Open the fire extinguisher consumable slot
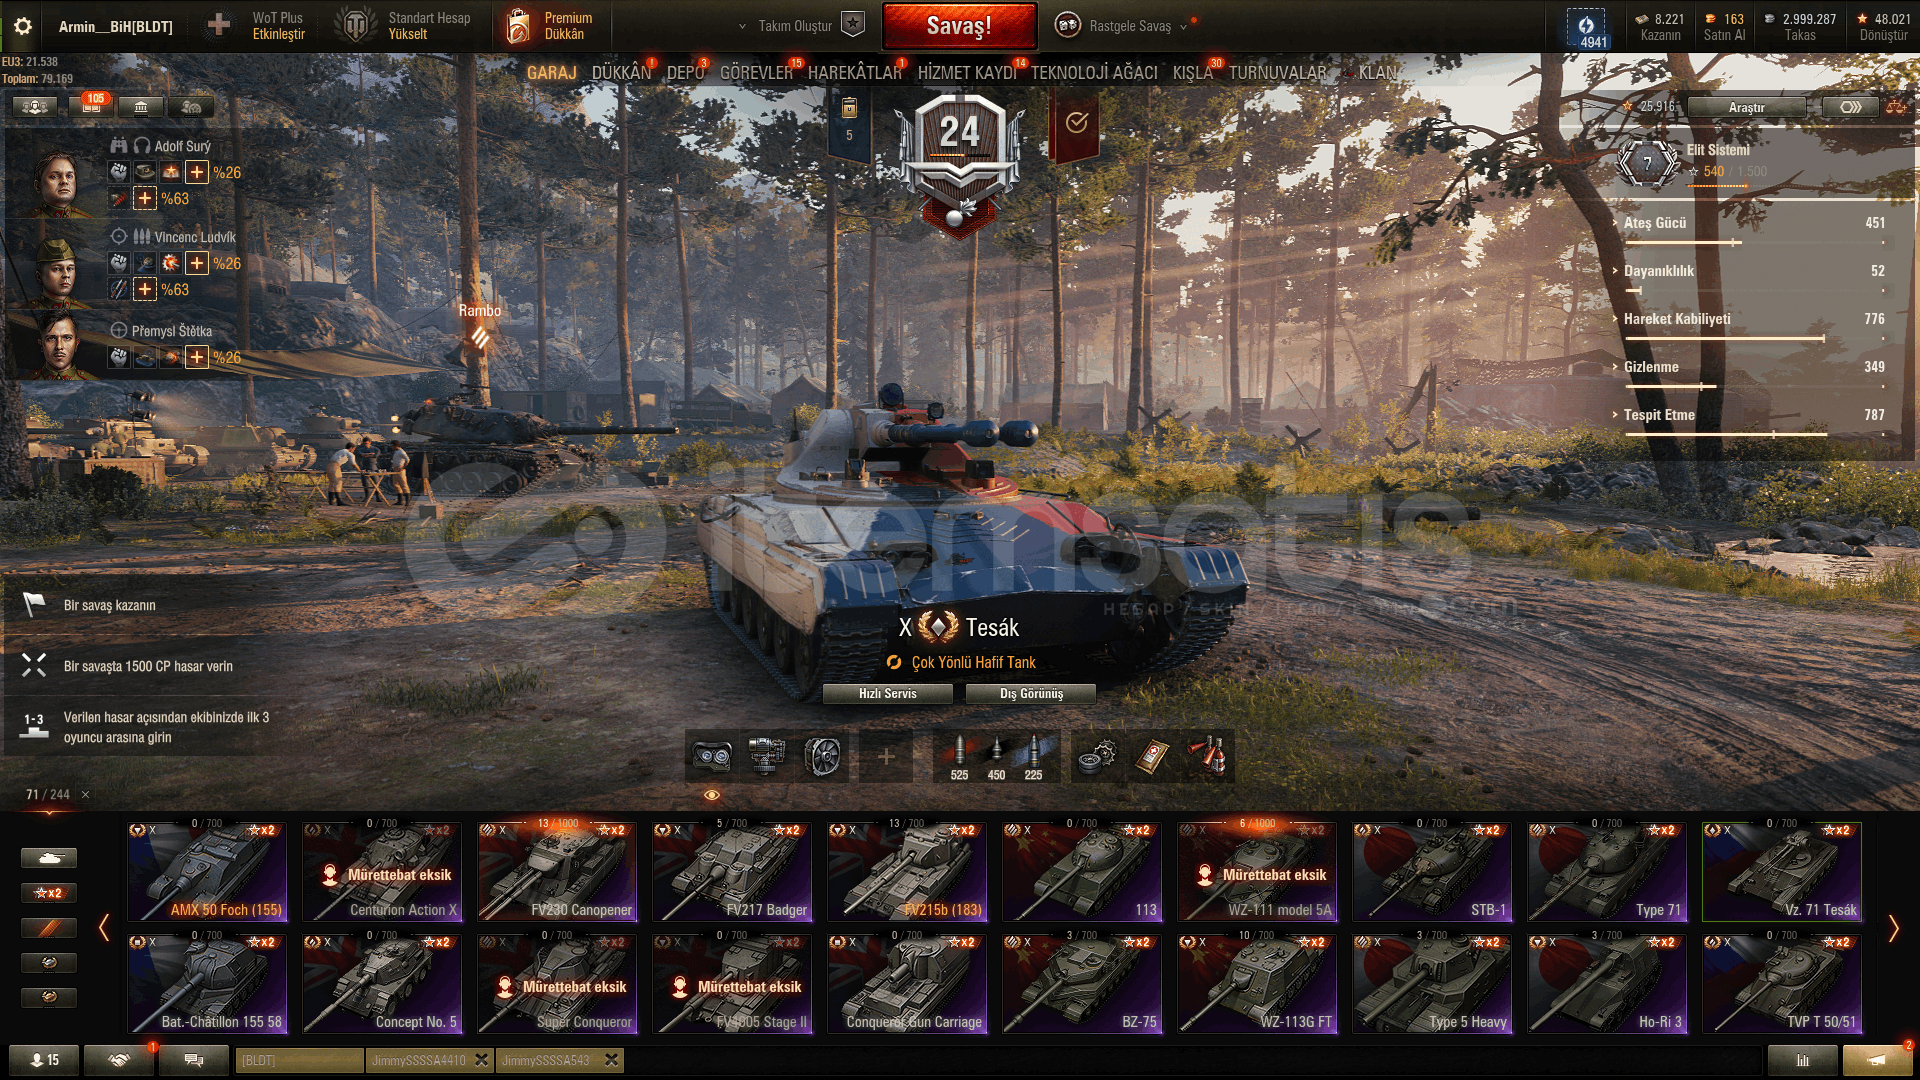The width and height of the screenshot is (1920, 1080). coord(1207,756)
